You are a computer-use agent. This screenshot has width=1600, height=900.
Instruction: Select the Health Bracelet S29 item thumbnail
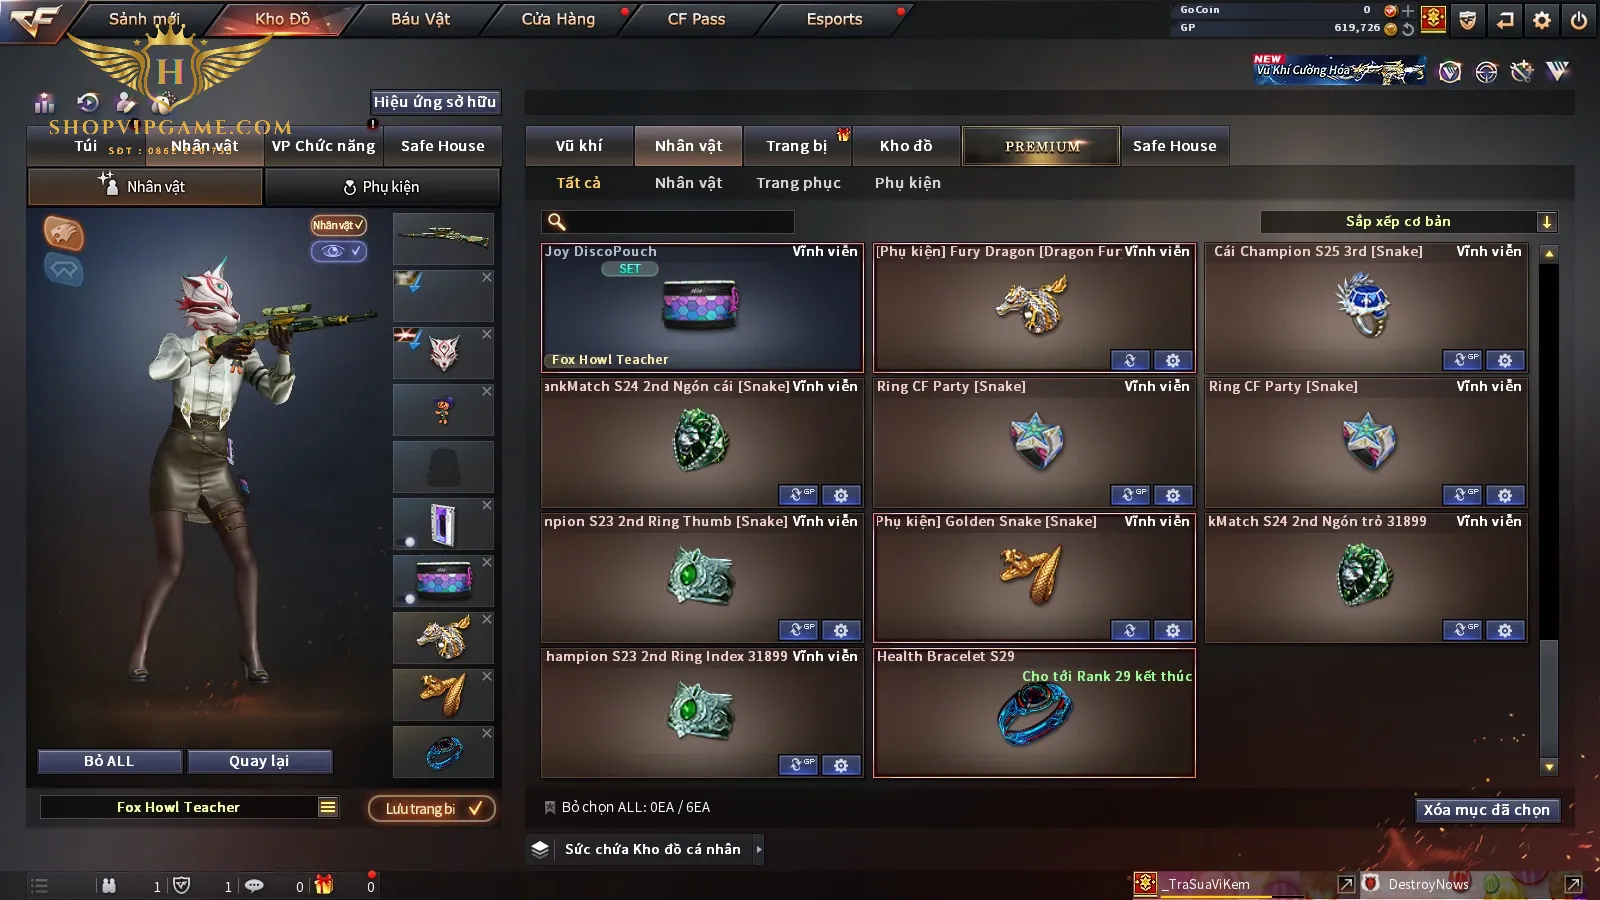[x=1034, y=713]
